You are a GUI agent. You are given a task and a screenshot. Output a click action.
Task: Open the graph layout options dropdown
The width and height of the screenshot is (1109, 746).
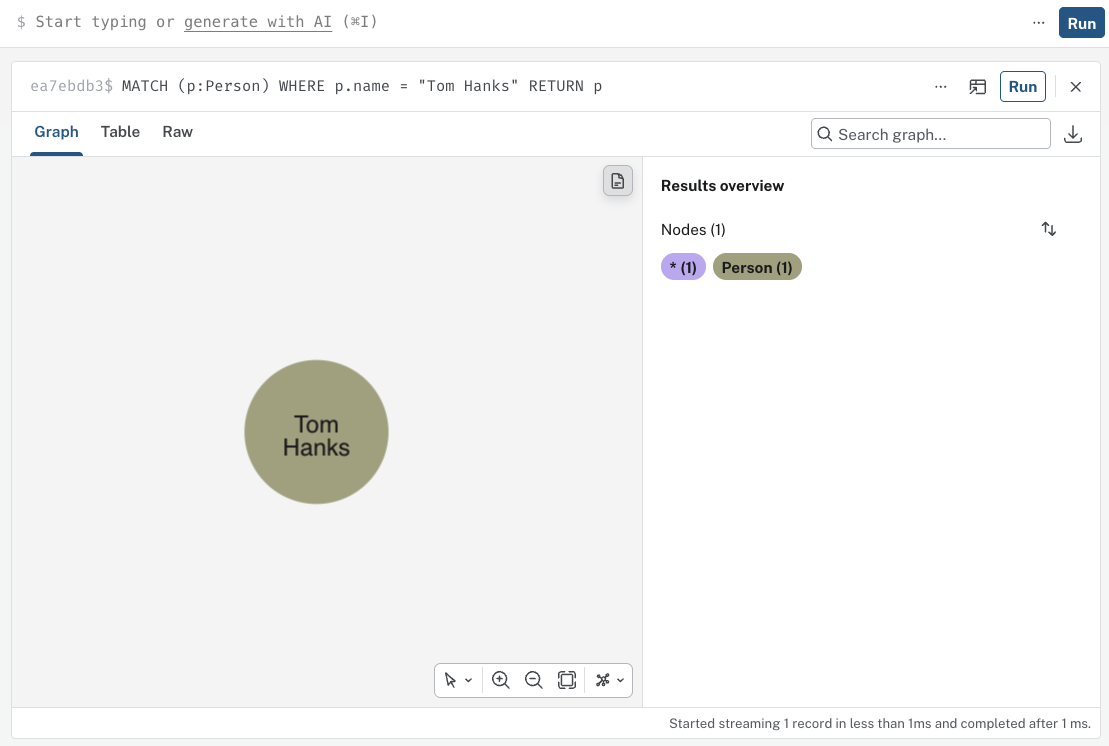[x=610, y=680]
